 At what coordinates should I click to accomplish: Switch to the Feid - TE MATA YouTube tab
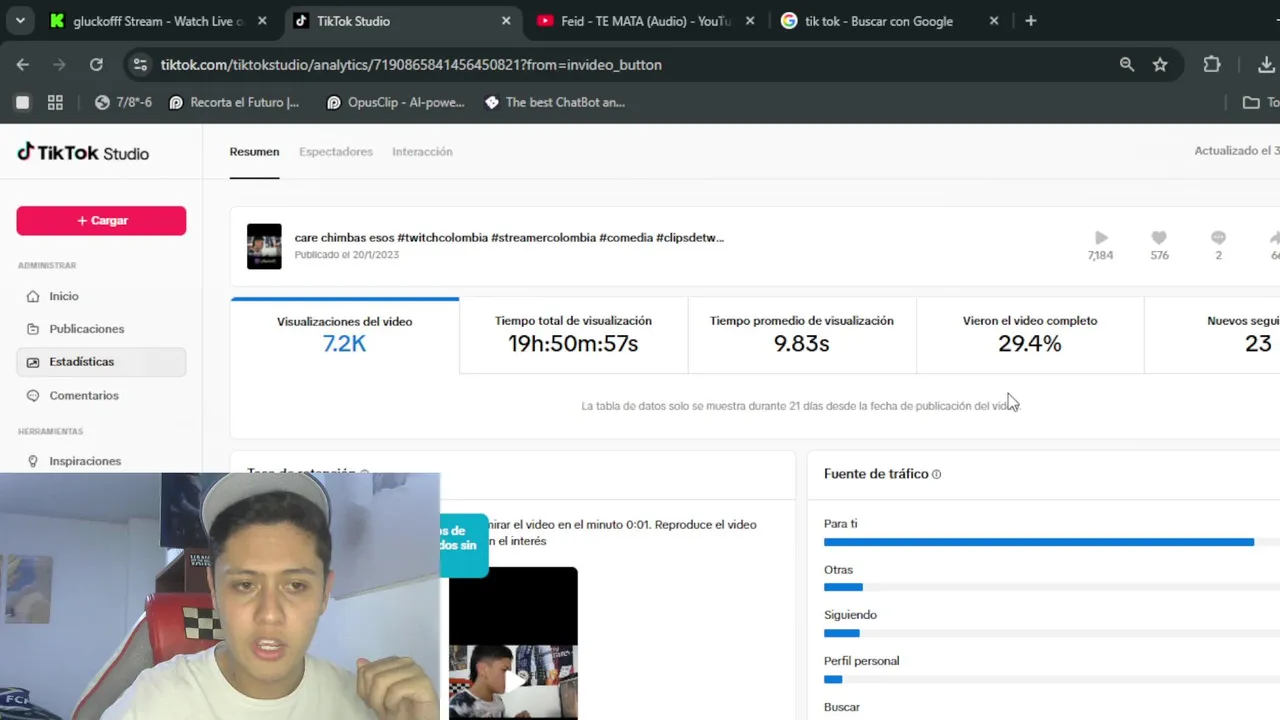point(645,21)
